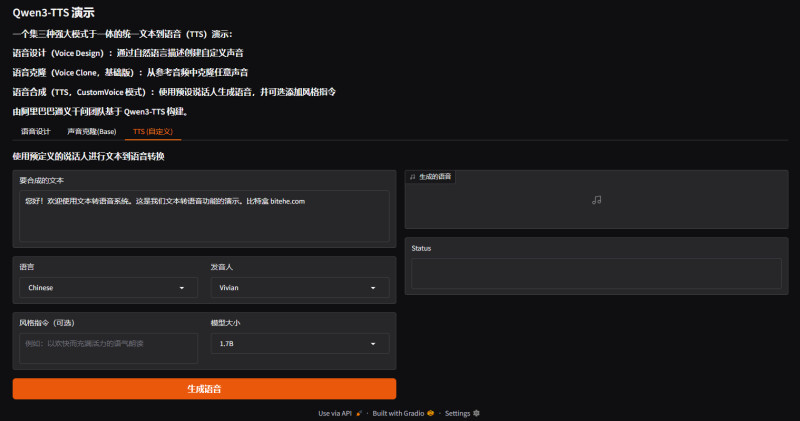
Task: Click the Qwen3-TTS 演示 heading
Action: 54,13
